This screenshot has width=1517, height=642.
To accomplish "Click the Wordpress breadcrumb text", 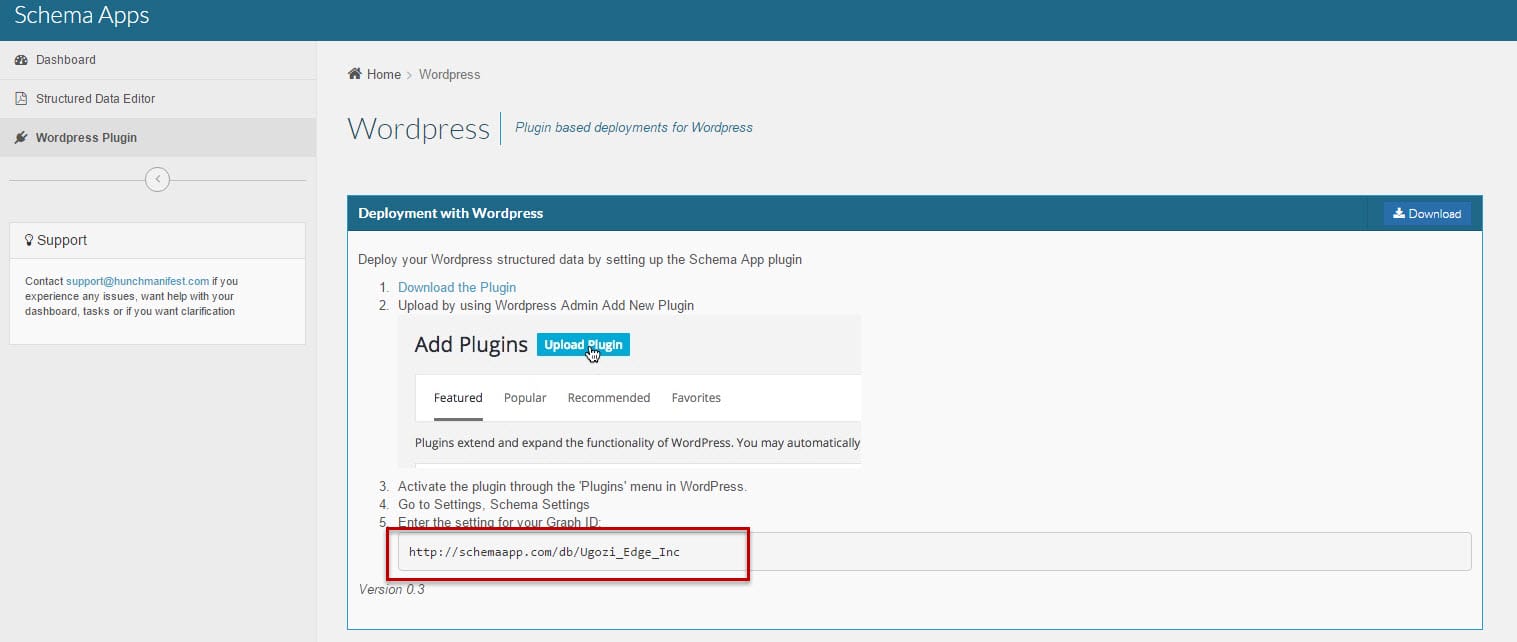I will (449, 75).
